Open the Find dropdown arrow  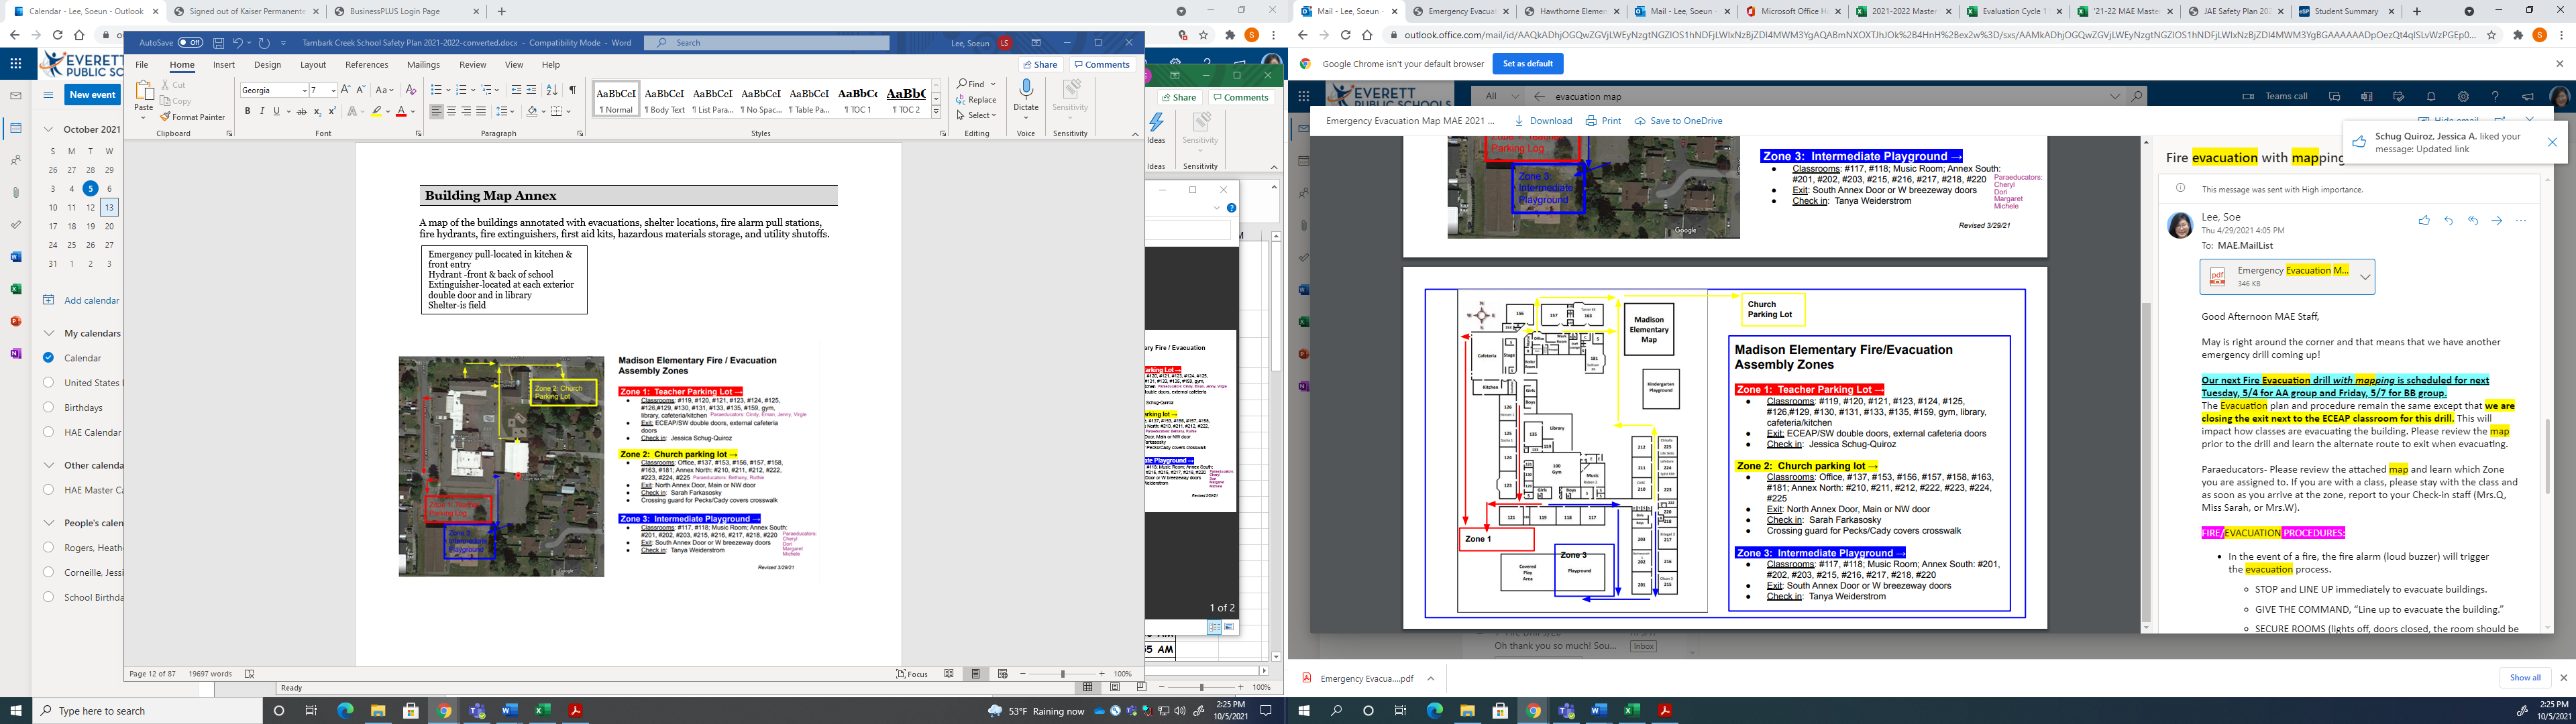click(x=993, y=84)
